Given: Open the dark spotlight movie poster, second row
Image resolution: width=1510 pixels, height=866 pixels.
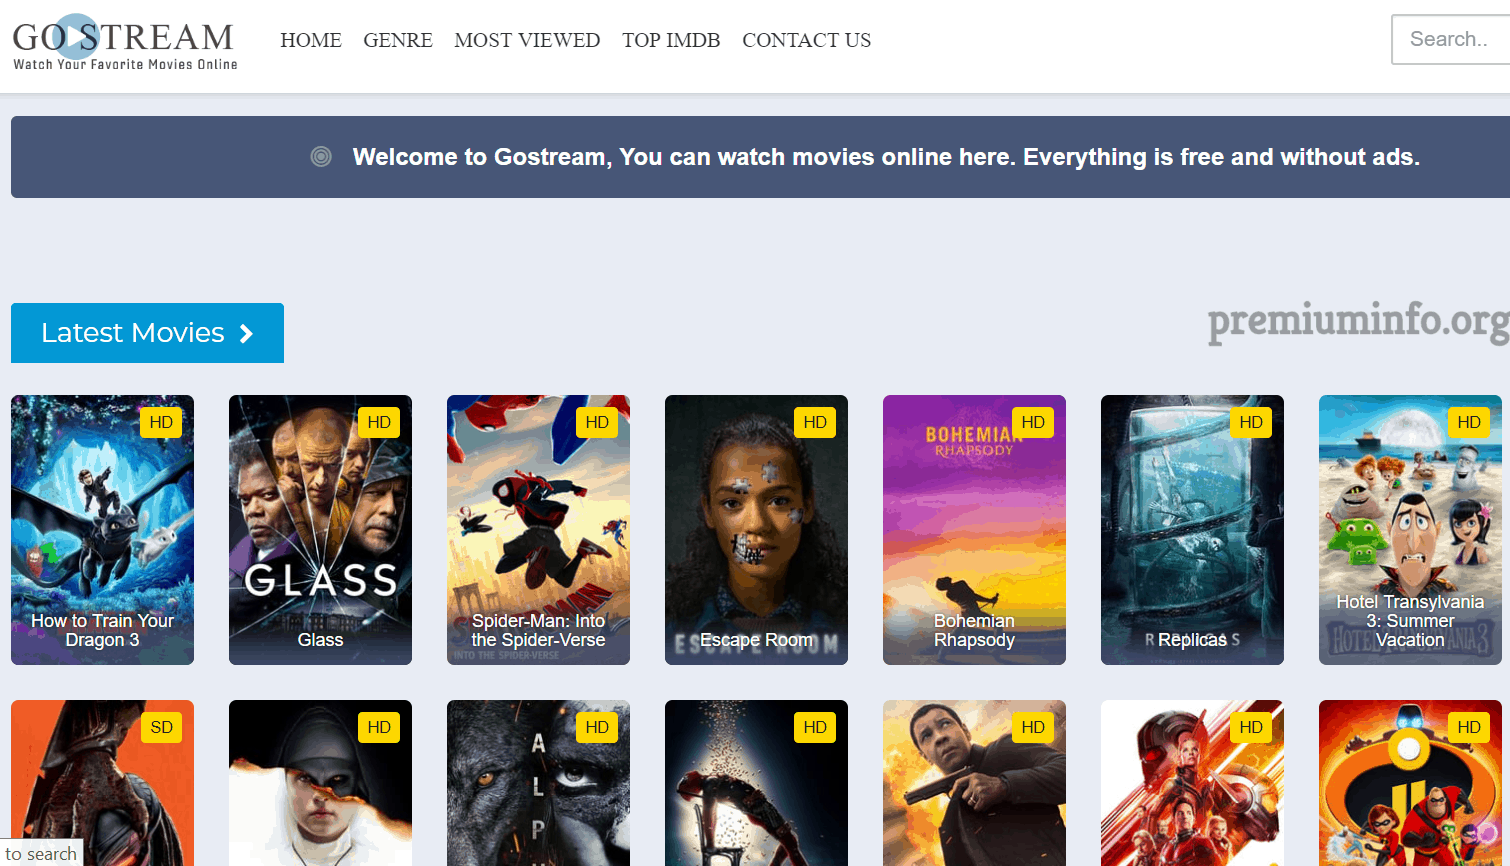Looking at the screenshot, I should click(756, 783).
